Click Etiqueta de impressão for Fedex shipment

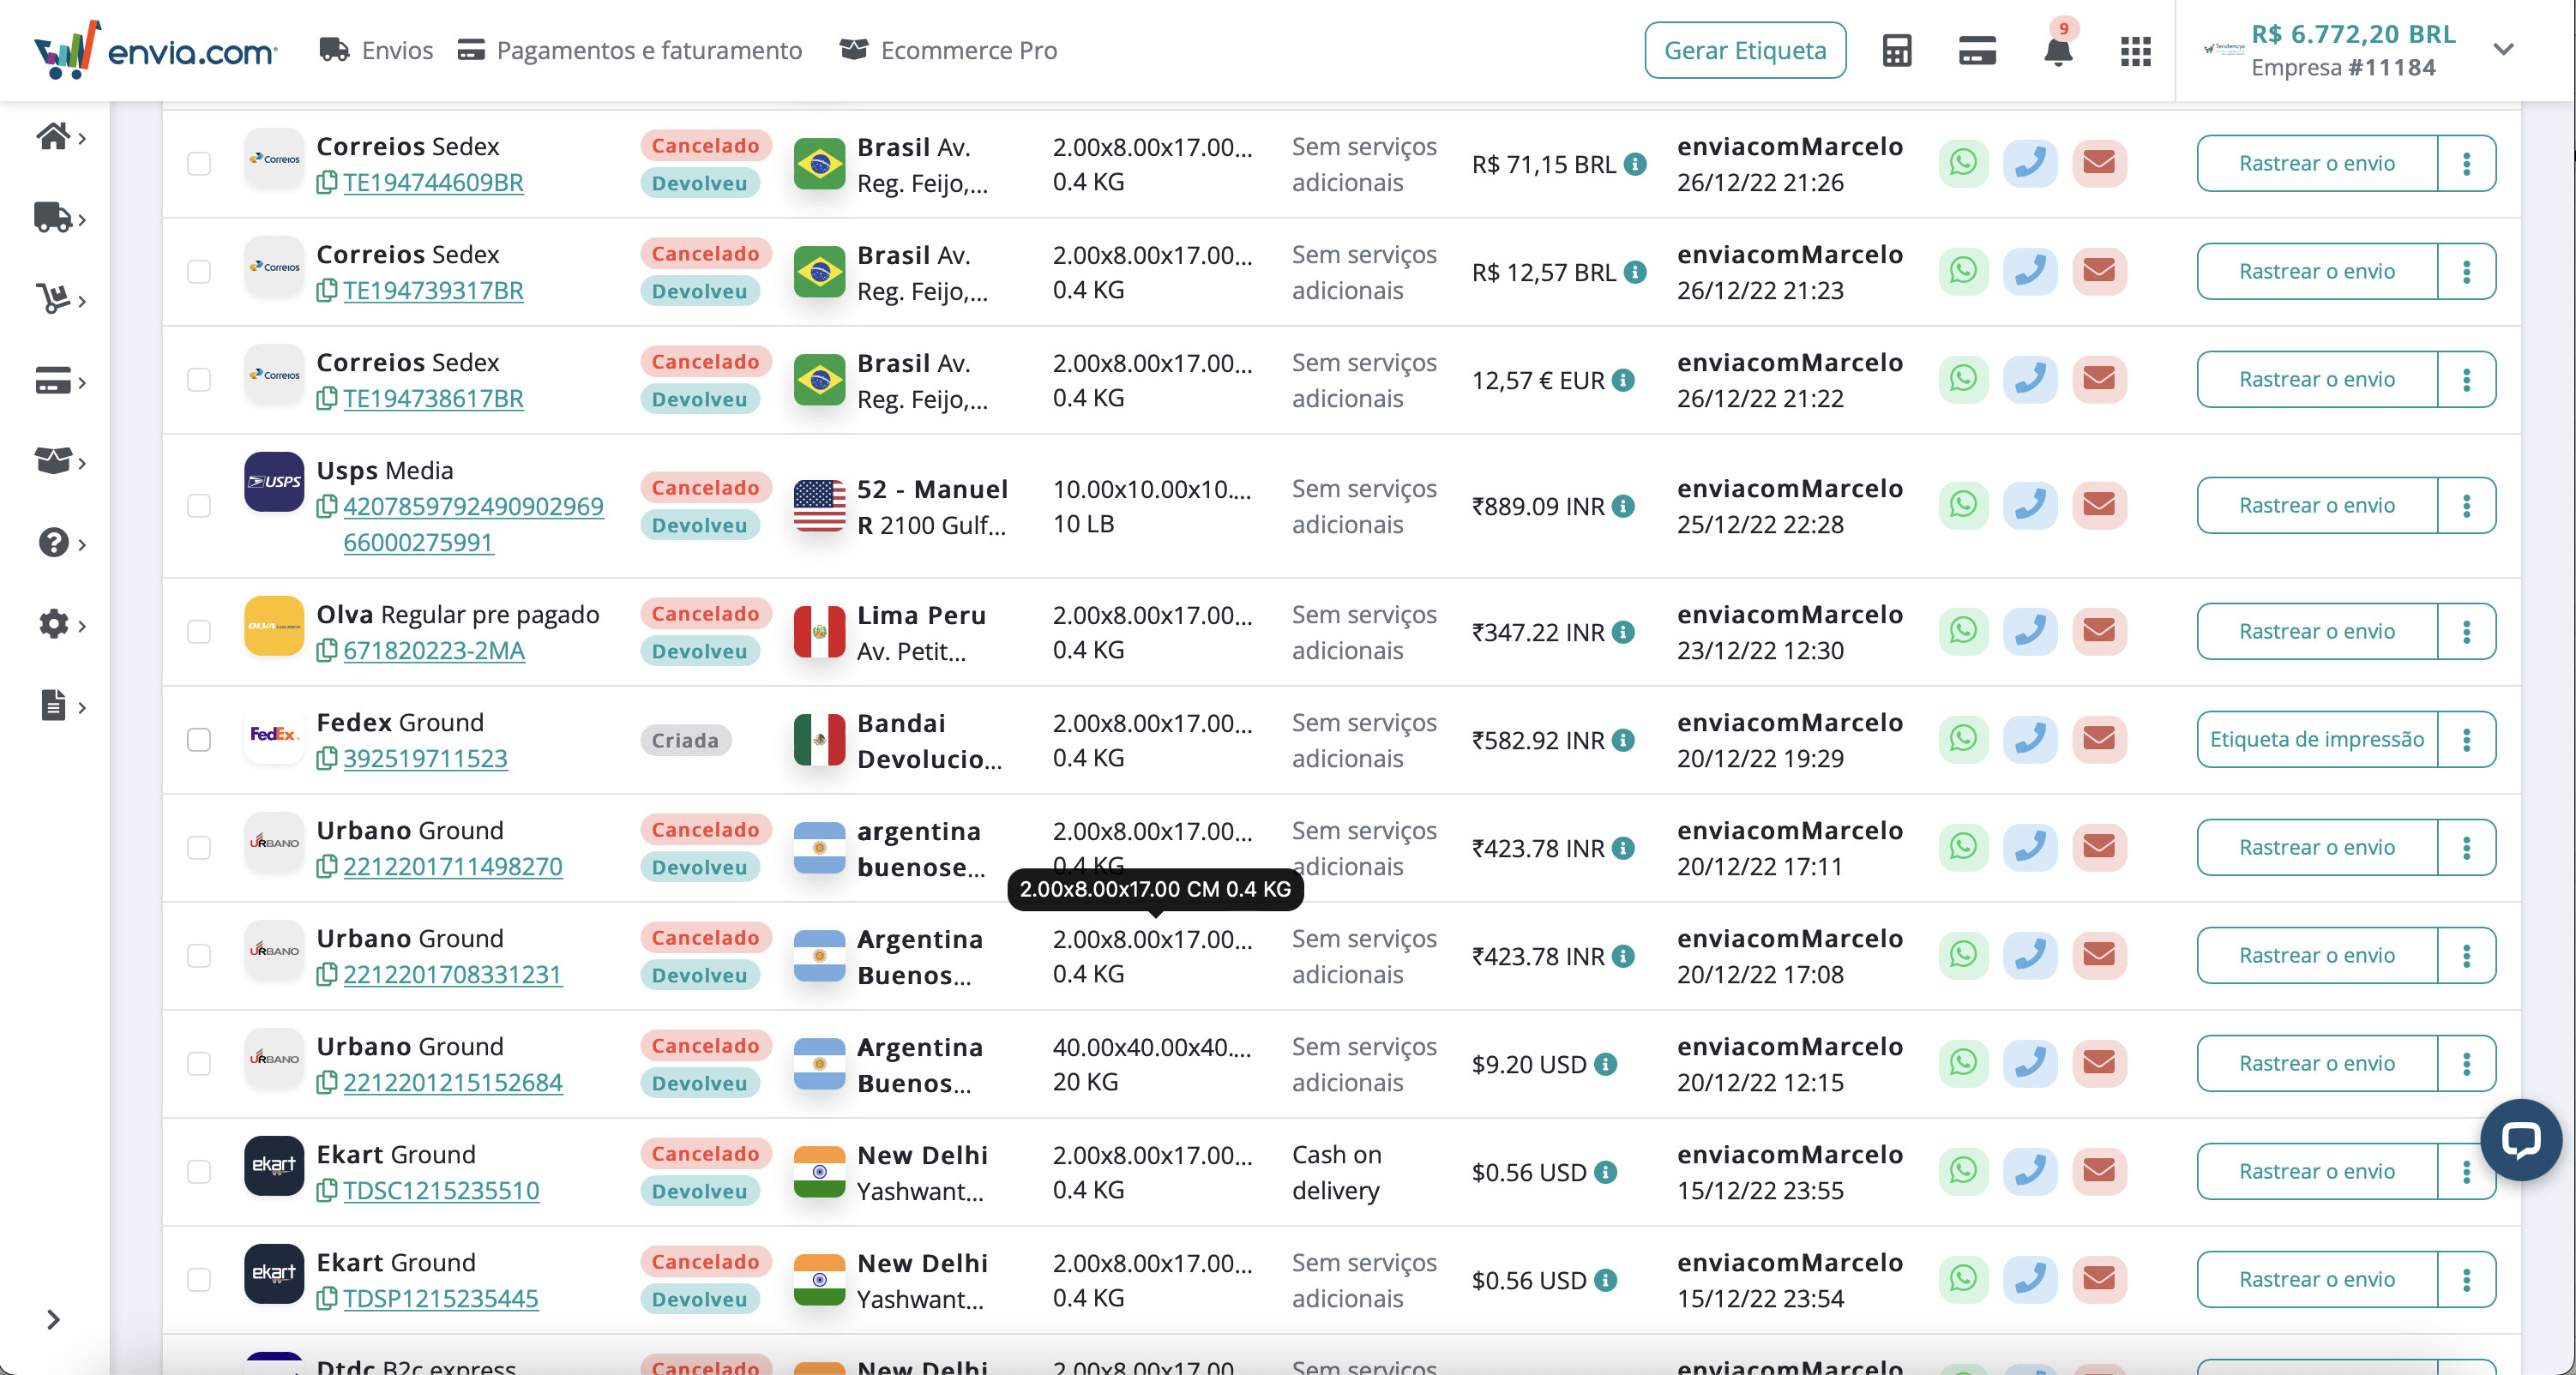pyautogui.click(x=2317, y=739)
